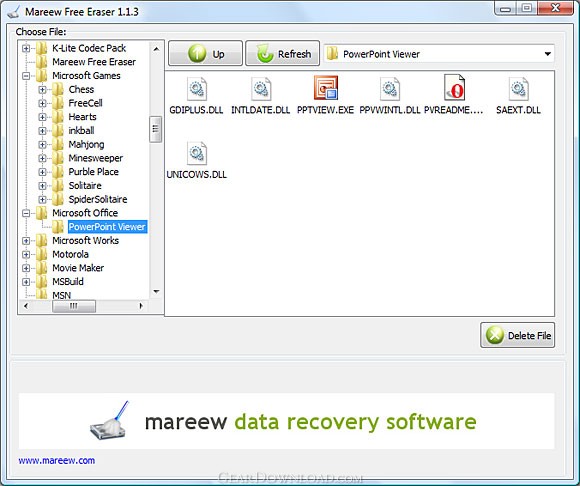Click the Hearts folder icon
This screenshot has height=486, width=580.
(x=58, y=117)
